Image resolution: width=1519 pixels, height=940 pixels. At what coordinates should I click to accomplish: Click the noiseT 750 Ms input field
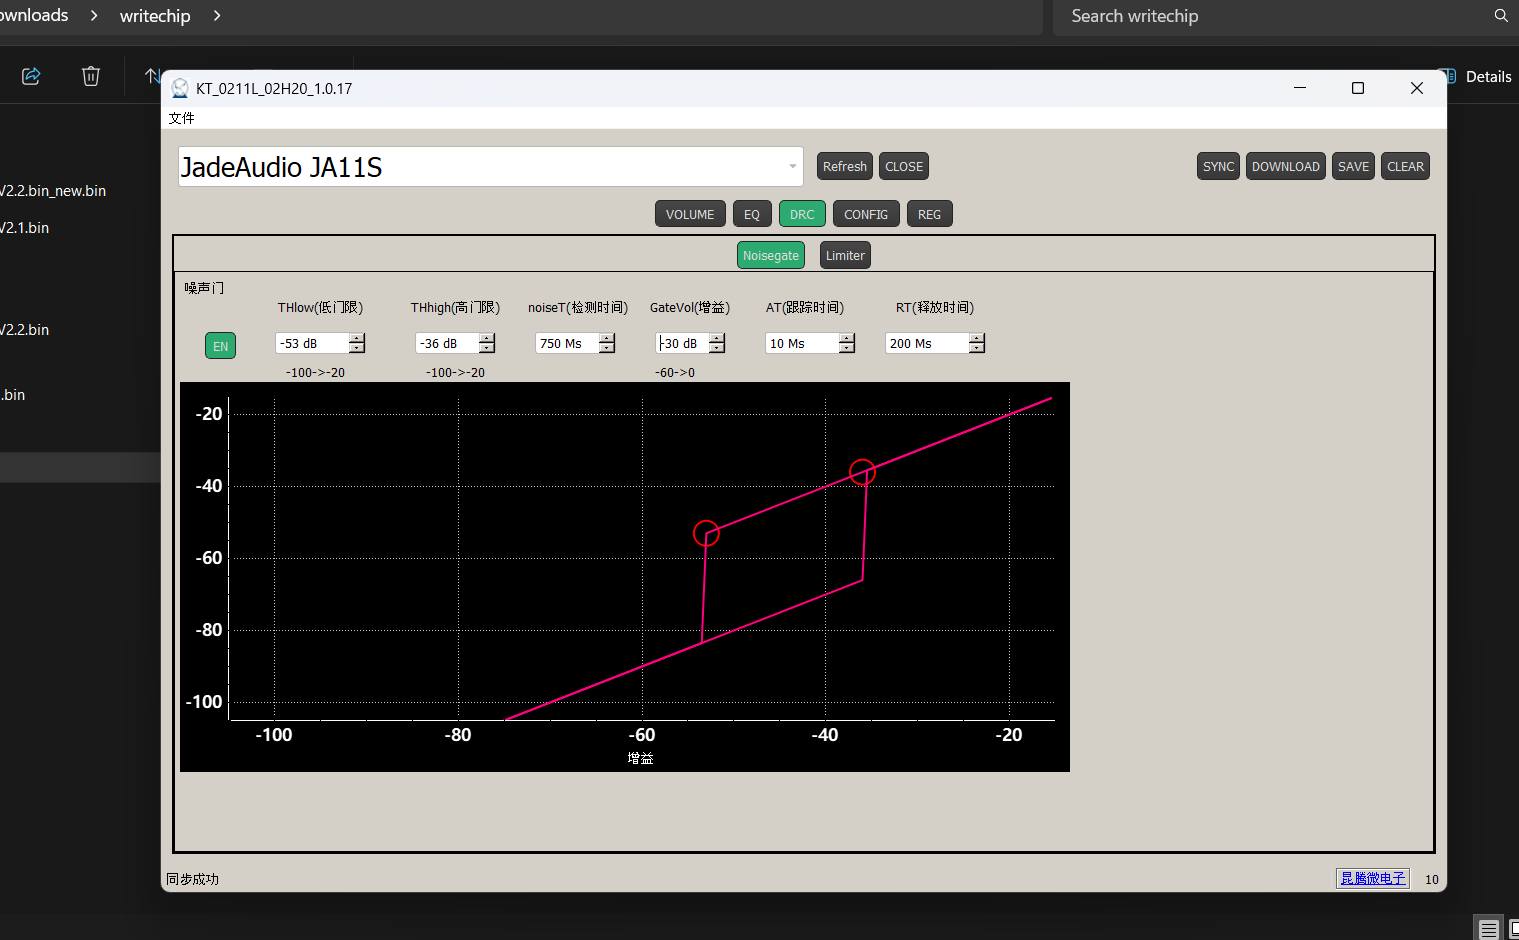[567, 343]
